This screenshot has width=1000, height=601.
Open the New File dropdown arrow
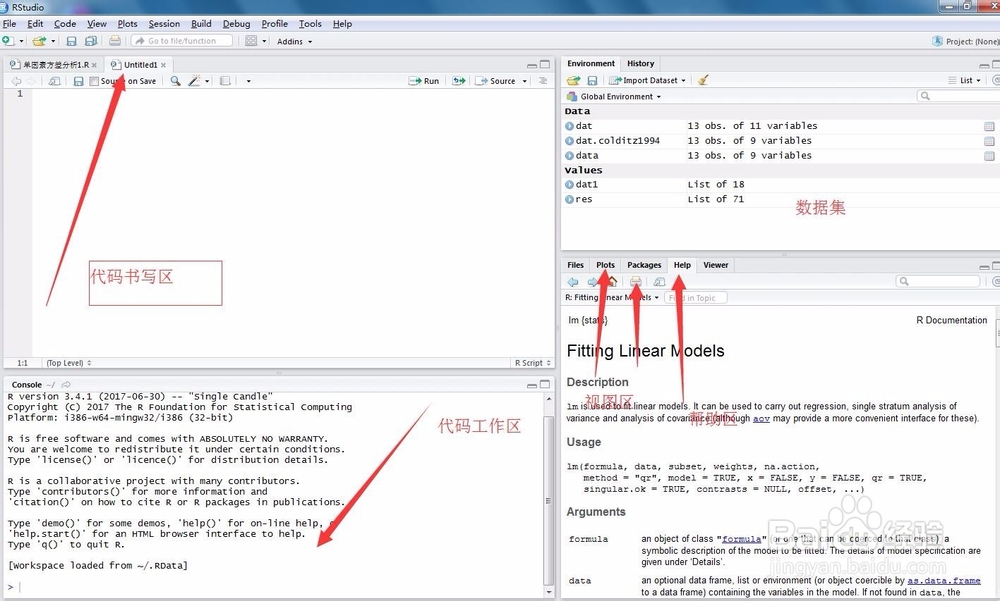[21, 41]
